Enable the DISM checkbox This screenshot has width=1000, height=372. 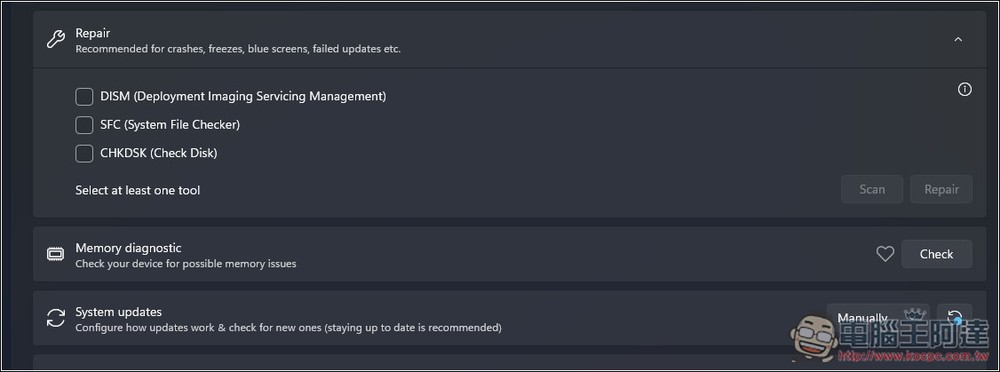(x=84, y=96)
